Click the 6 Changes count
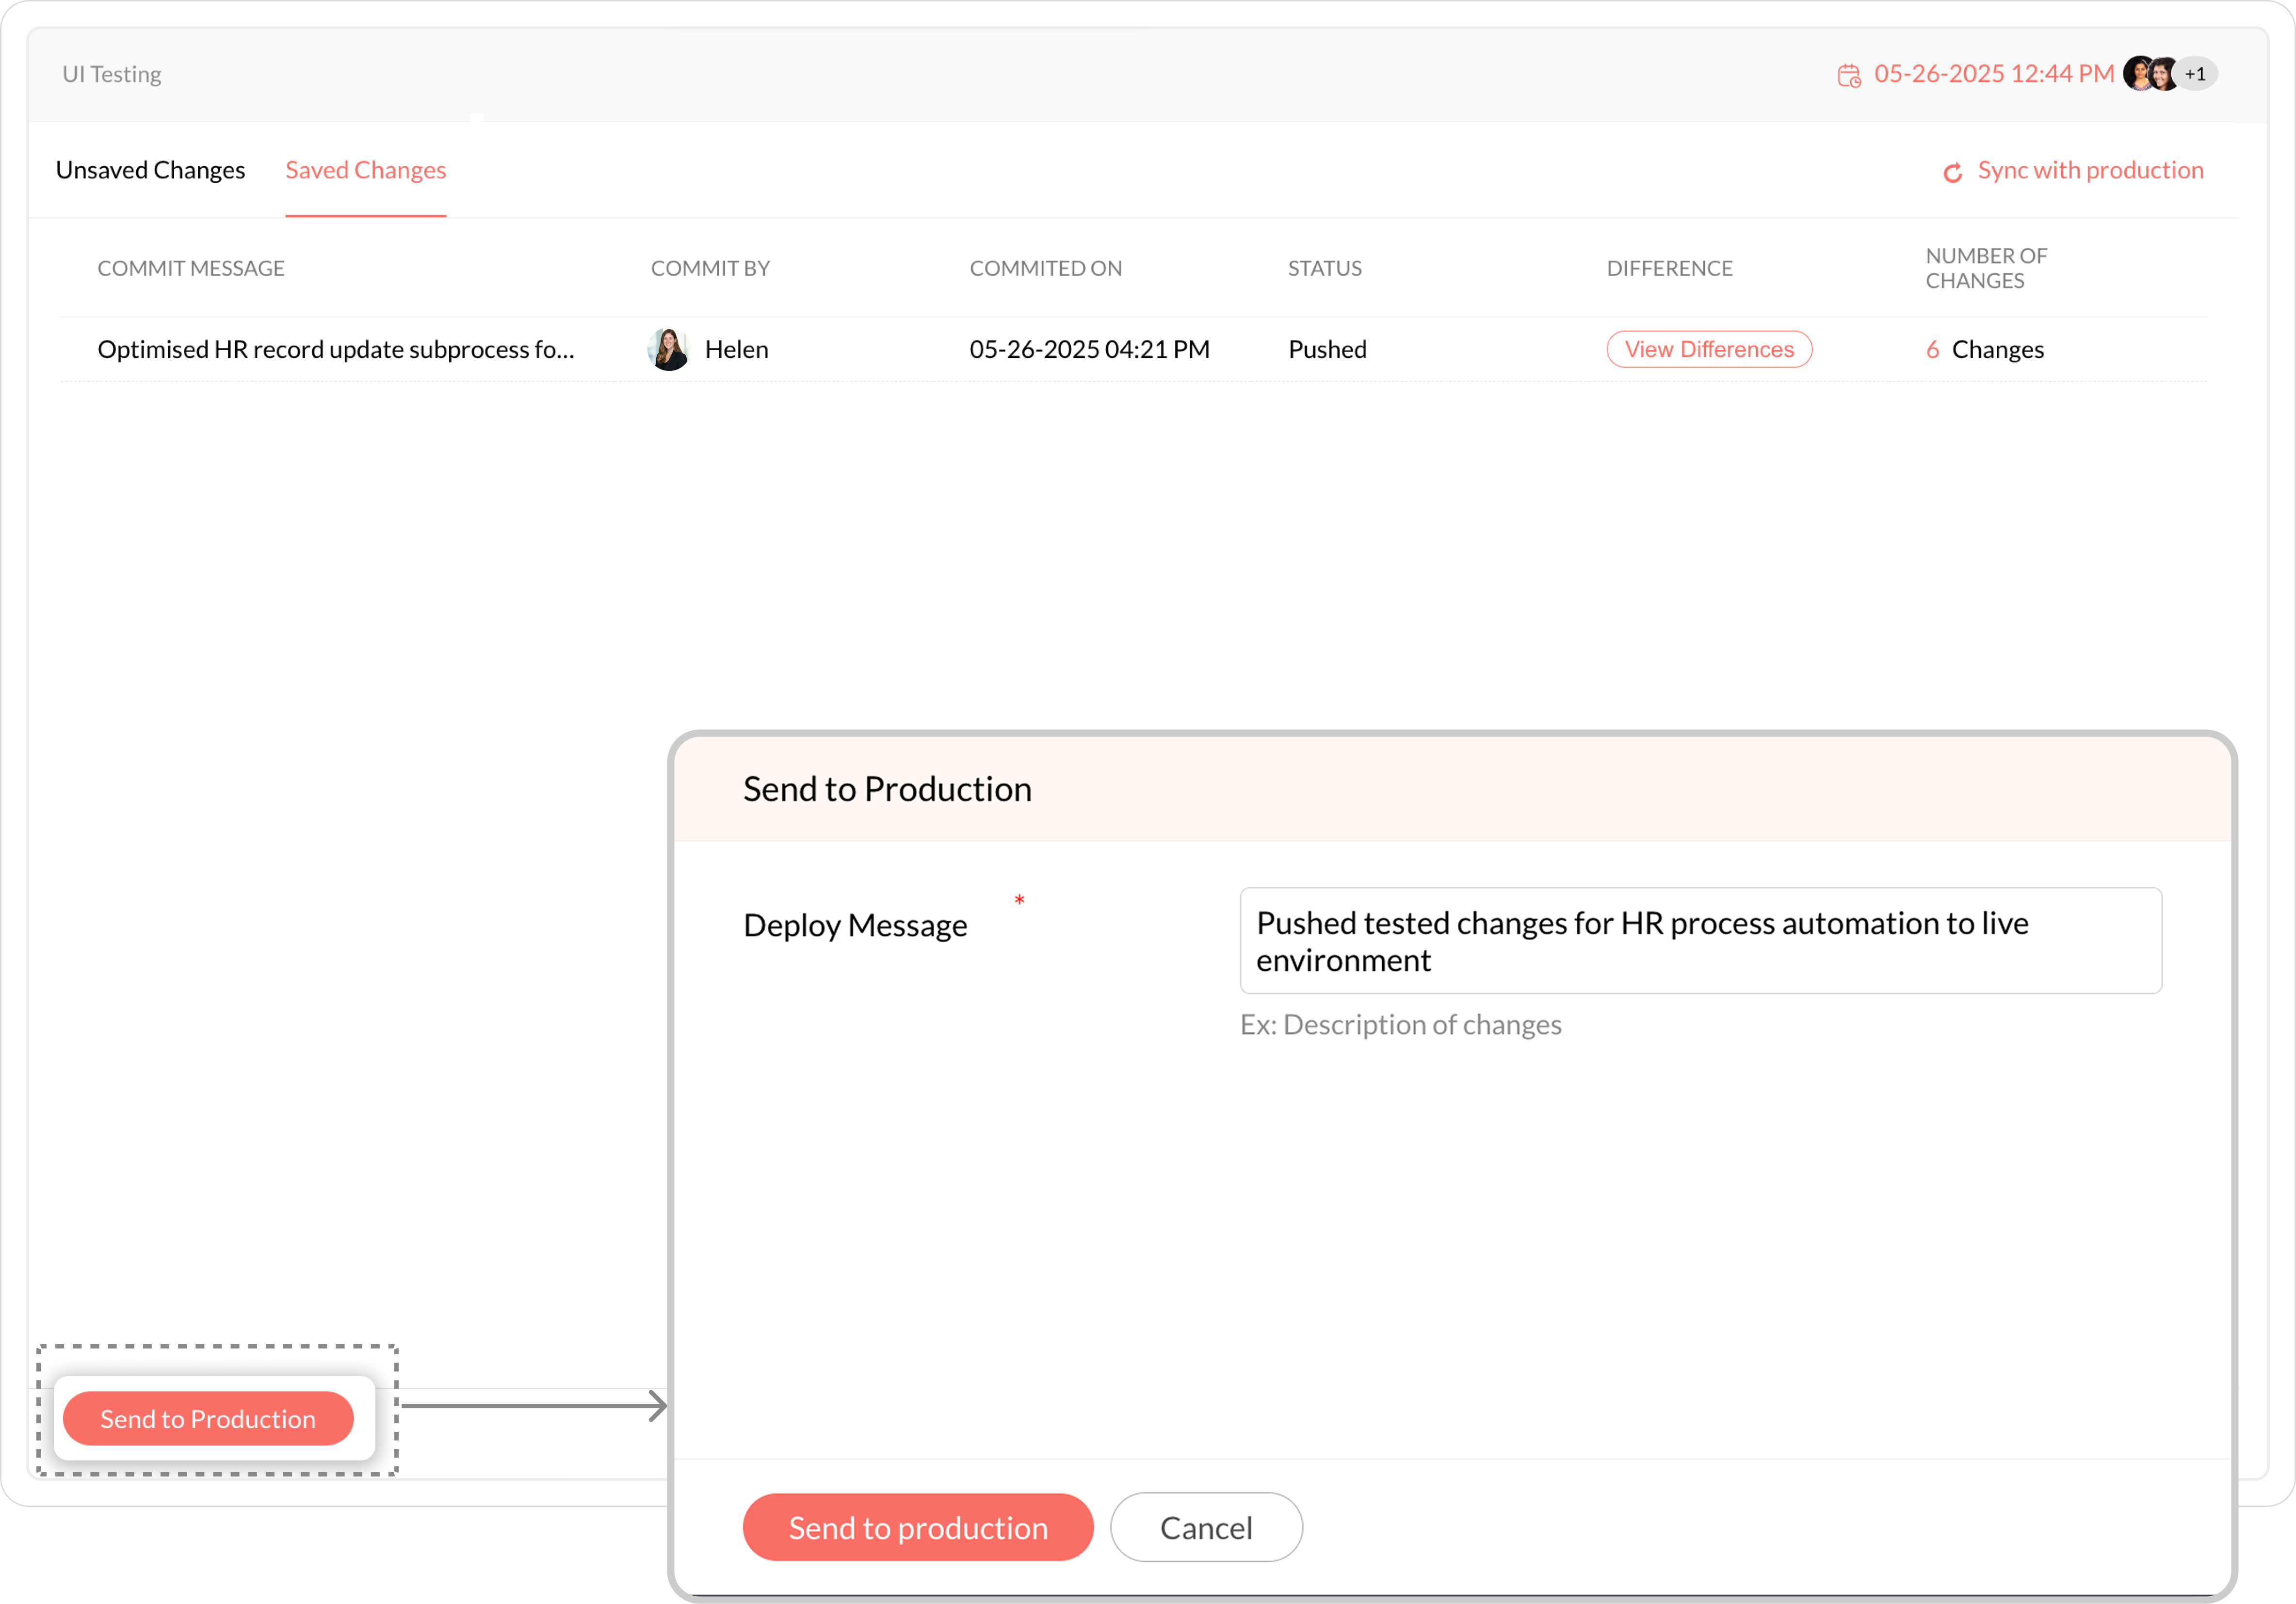Screen dimensions: 2296x1604 [1984, 349]
